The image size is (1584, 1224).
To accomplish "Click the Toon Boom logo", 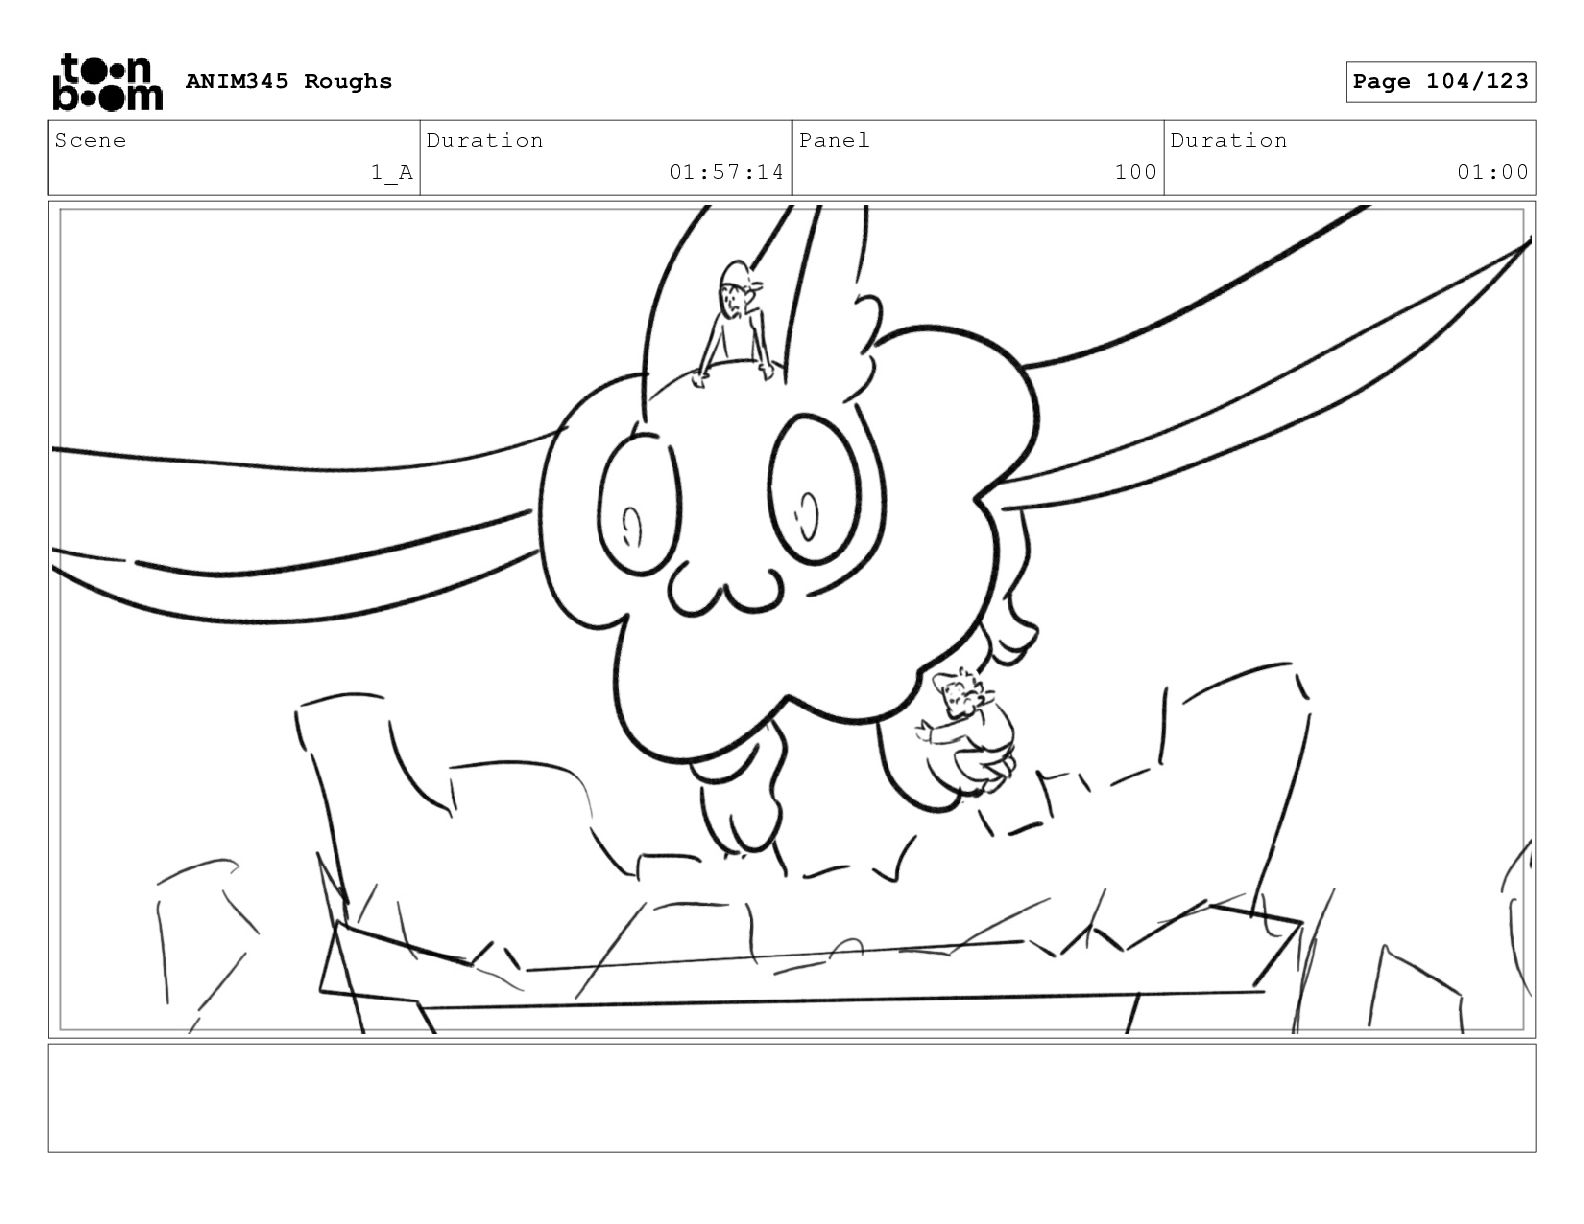I will pos(107,81).
